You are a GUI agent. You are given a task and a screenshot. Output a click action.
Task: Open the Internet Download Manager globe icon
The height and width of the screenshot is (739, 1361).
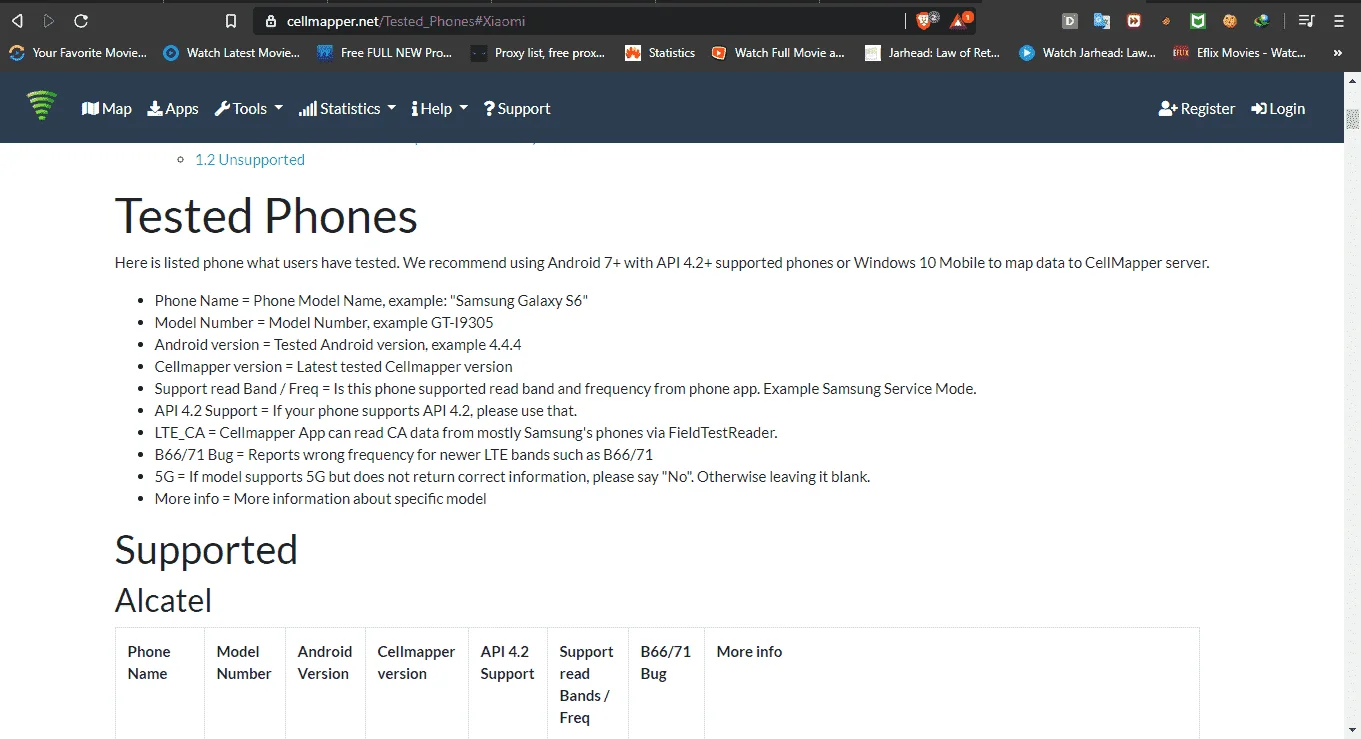pyautogui.click(x=1262, y=20)
